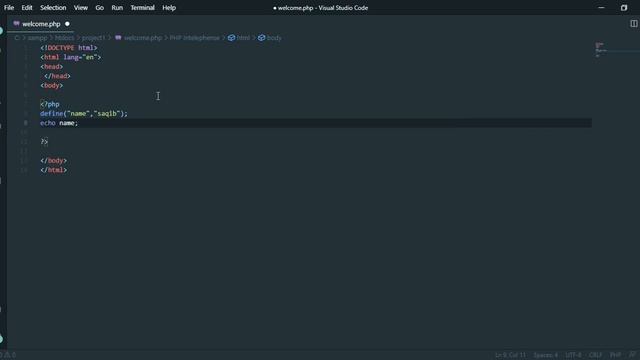Minimize the VS Code window
Viewport: 640px width, 360px height.
pyautogui.click(x=601, y=8)
